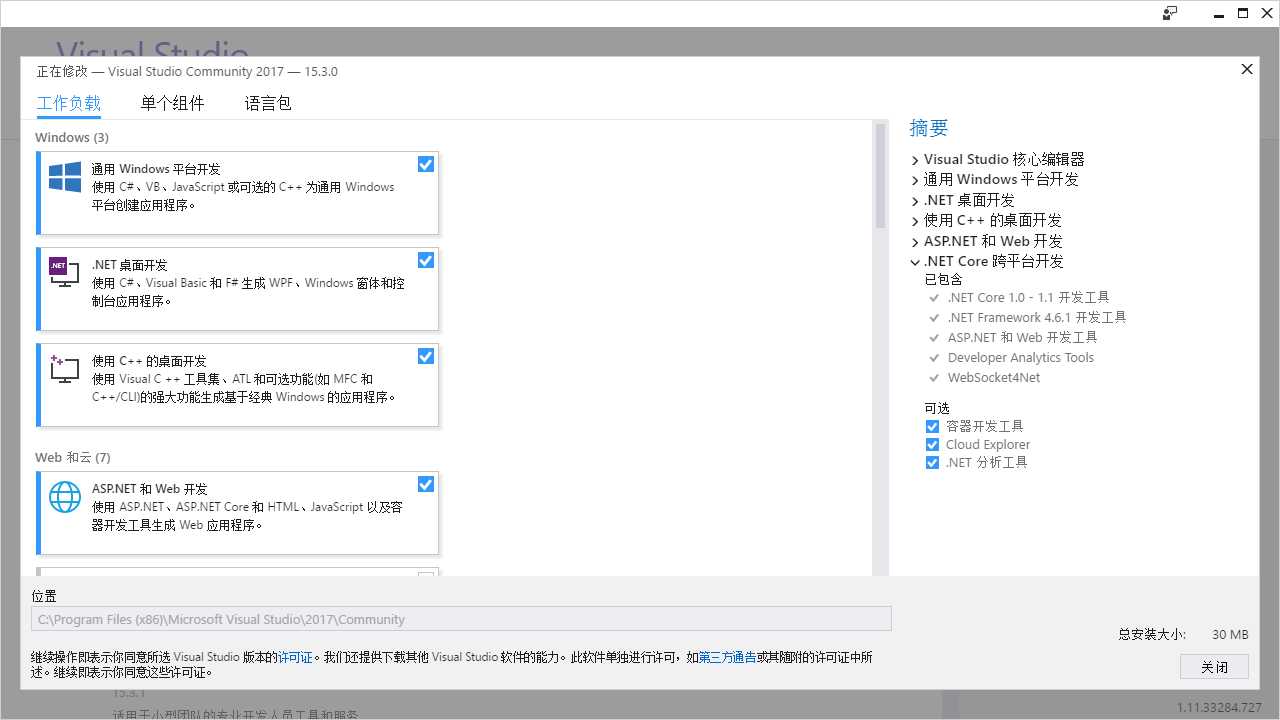Click the Windows (3) group heading

click(x=72, y=137)
